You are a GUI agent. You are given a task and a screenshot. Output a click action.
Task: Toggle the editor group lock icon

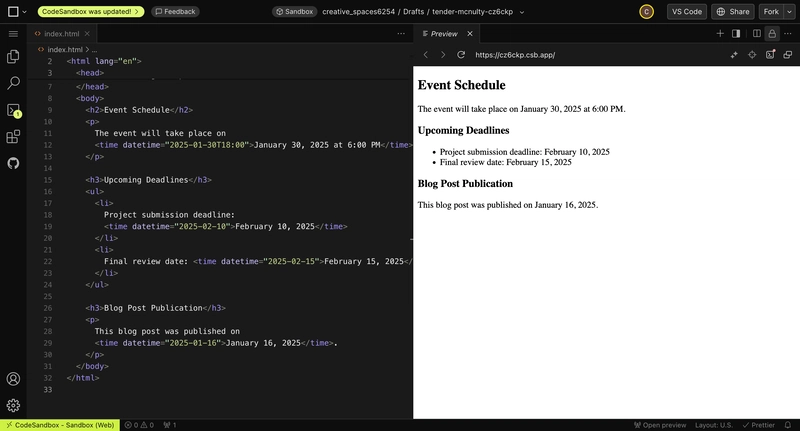point(771,33)
